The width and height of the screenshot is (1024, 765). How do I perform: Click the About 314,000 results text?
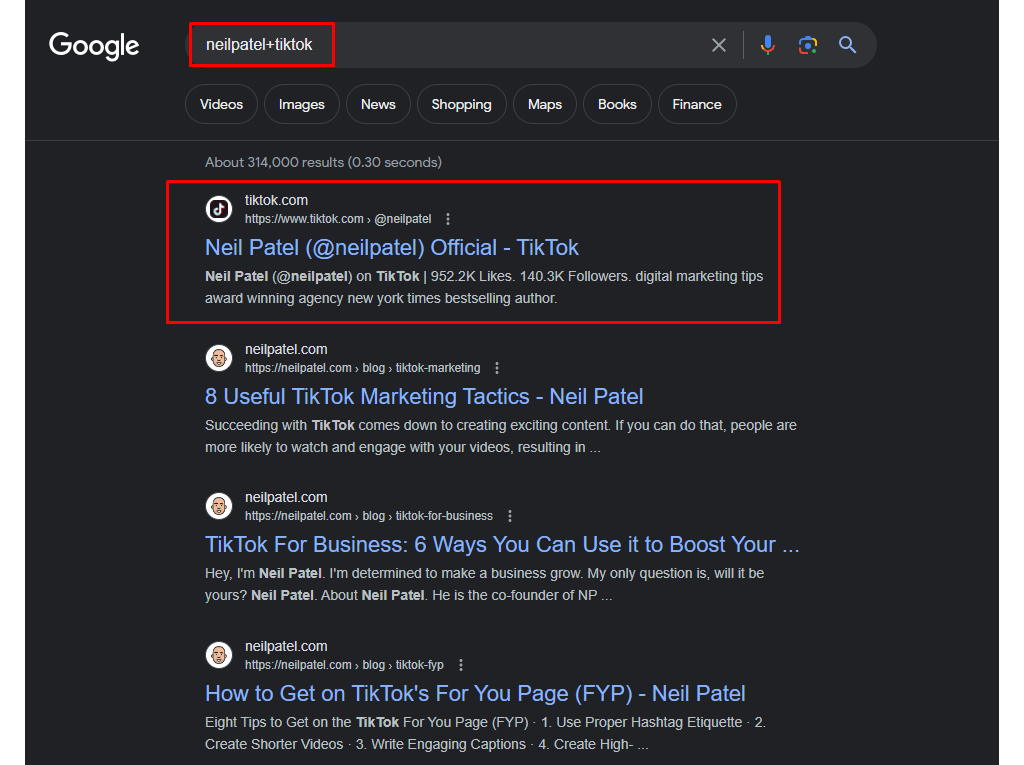pos(323,162)
